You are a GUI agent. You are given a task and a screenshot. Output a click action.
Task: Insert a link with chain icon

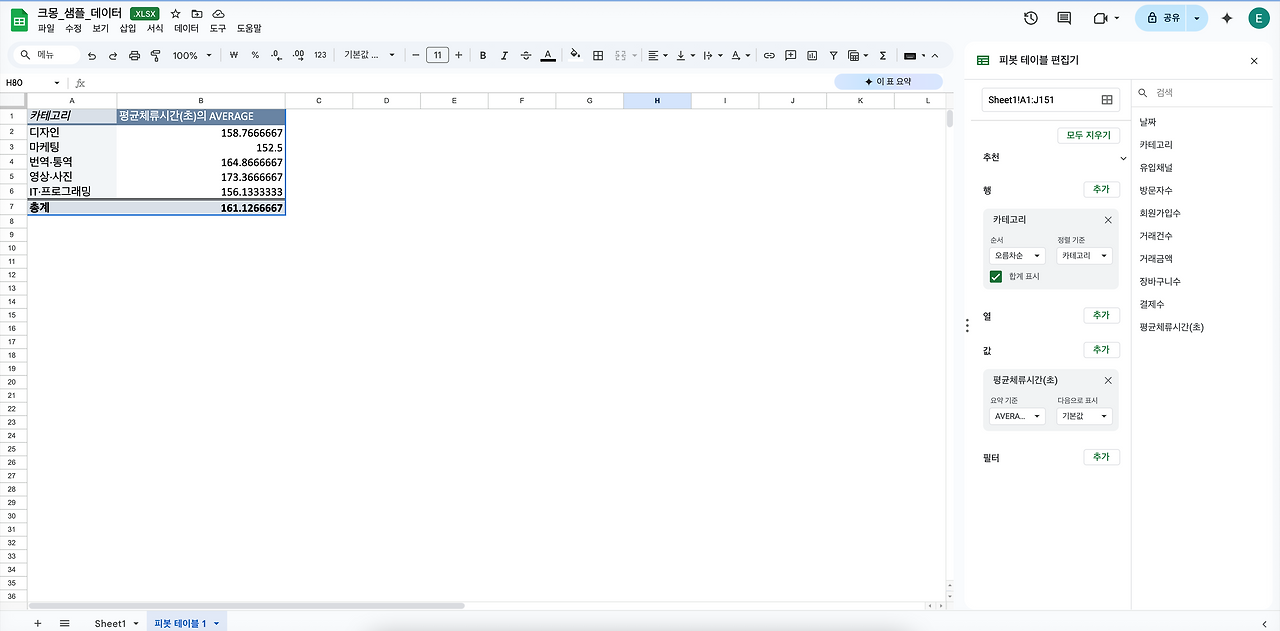pos(769,56)
